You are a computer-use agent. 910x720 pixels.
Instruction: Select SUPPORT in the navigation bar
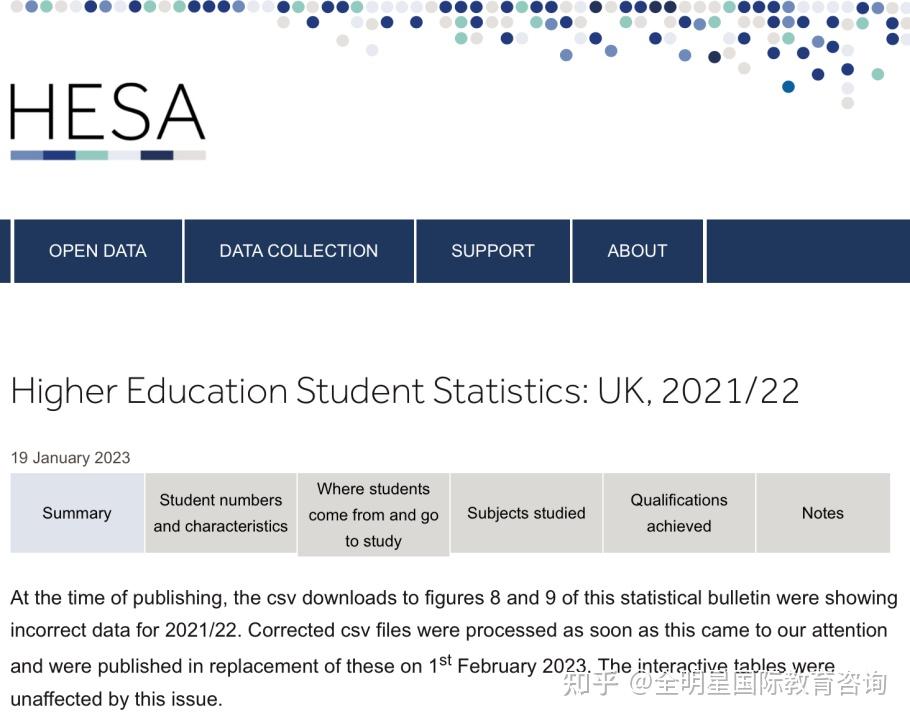493,251
